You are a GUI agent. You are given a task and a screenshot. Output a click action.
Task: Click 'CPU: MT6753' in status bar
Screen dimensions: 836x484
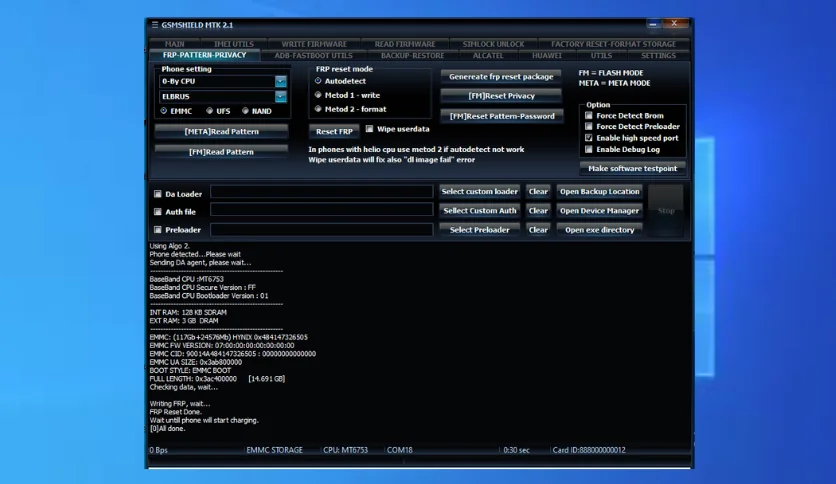coord(345,450)
